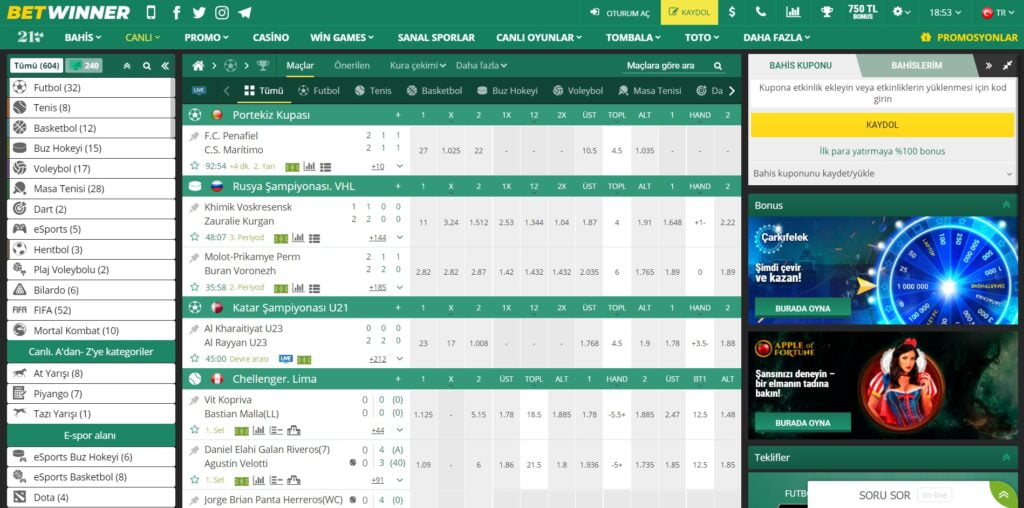1024x508 pixels.
Task: Click Burada Oyna on Çarkıfelek banner
Action: click(x=803, y=308)
